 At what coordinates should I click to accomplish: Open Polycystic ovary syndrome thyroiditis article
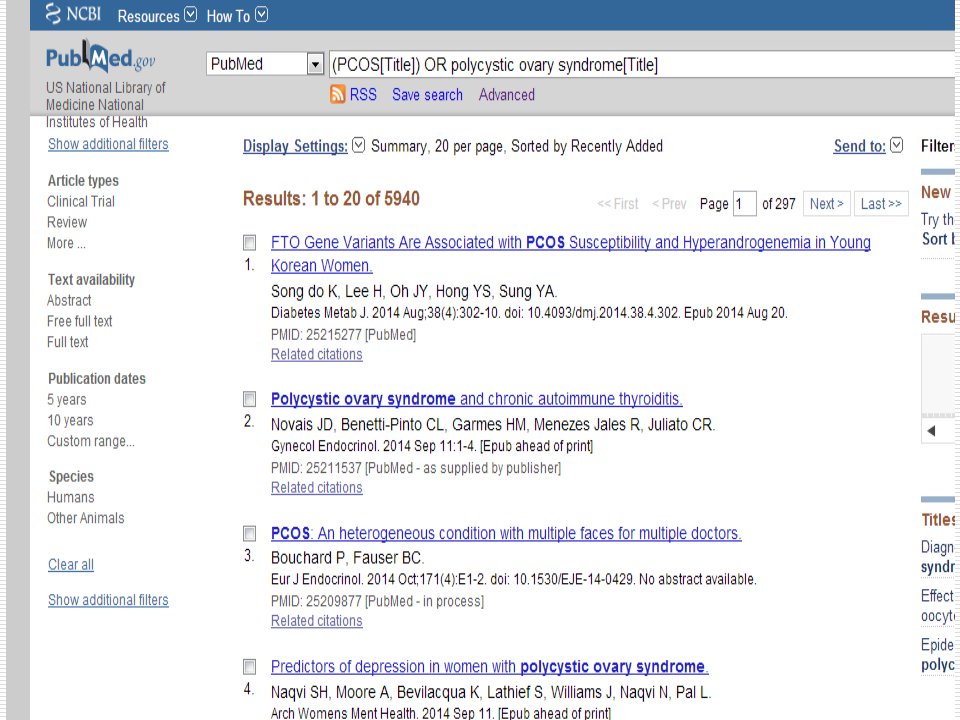tap(477, 399)
